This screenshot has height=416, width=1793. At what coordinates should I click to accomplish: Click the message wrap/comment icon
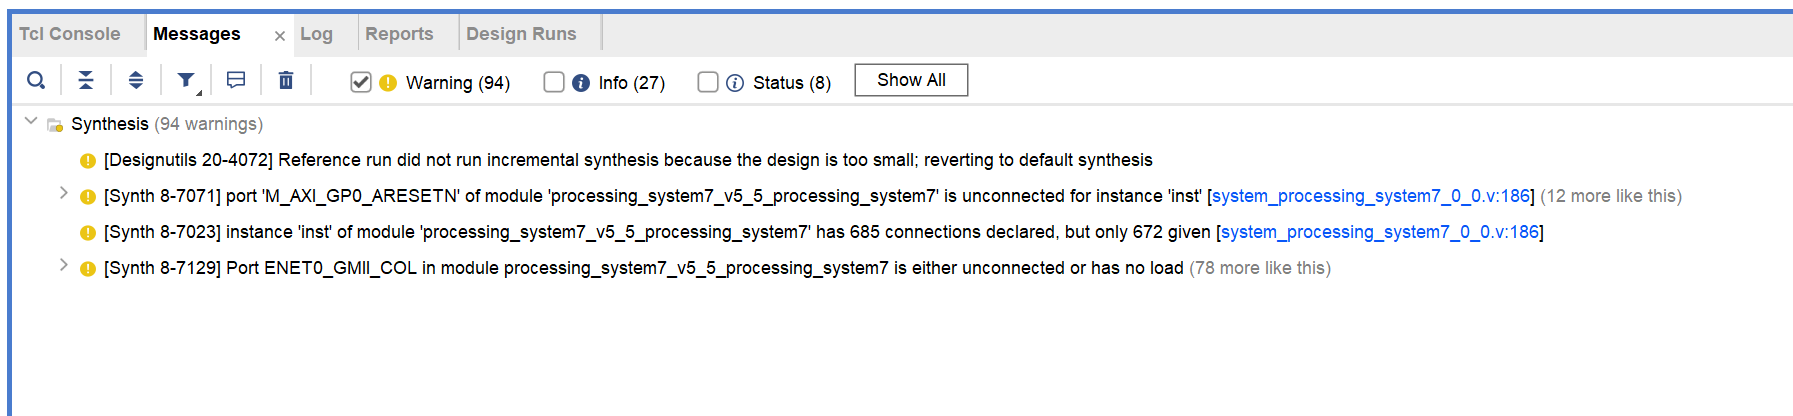pos(236,81)
